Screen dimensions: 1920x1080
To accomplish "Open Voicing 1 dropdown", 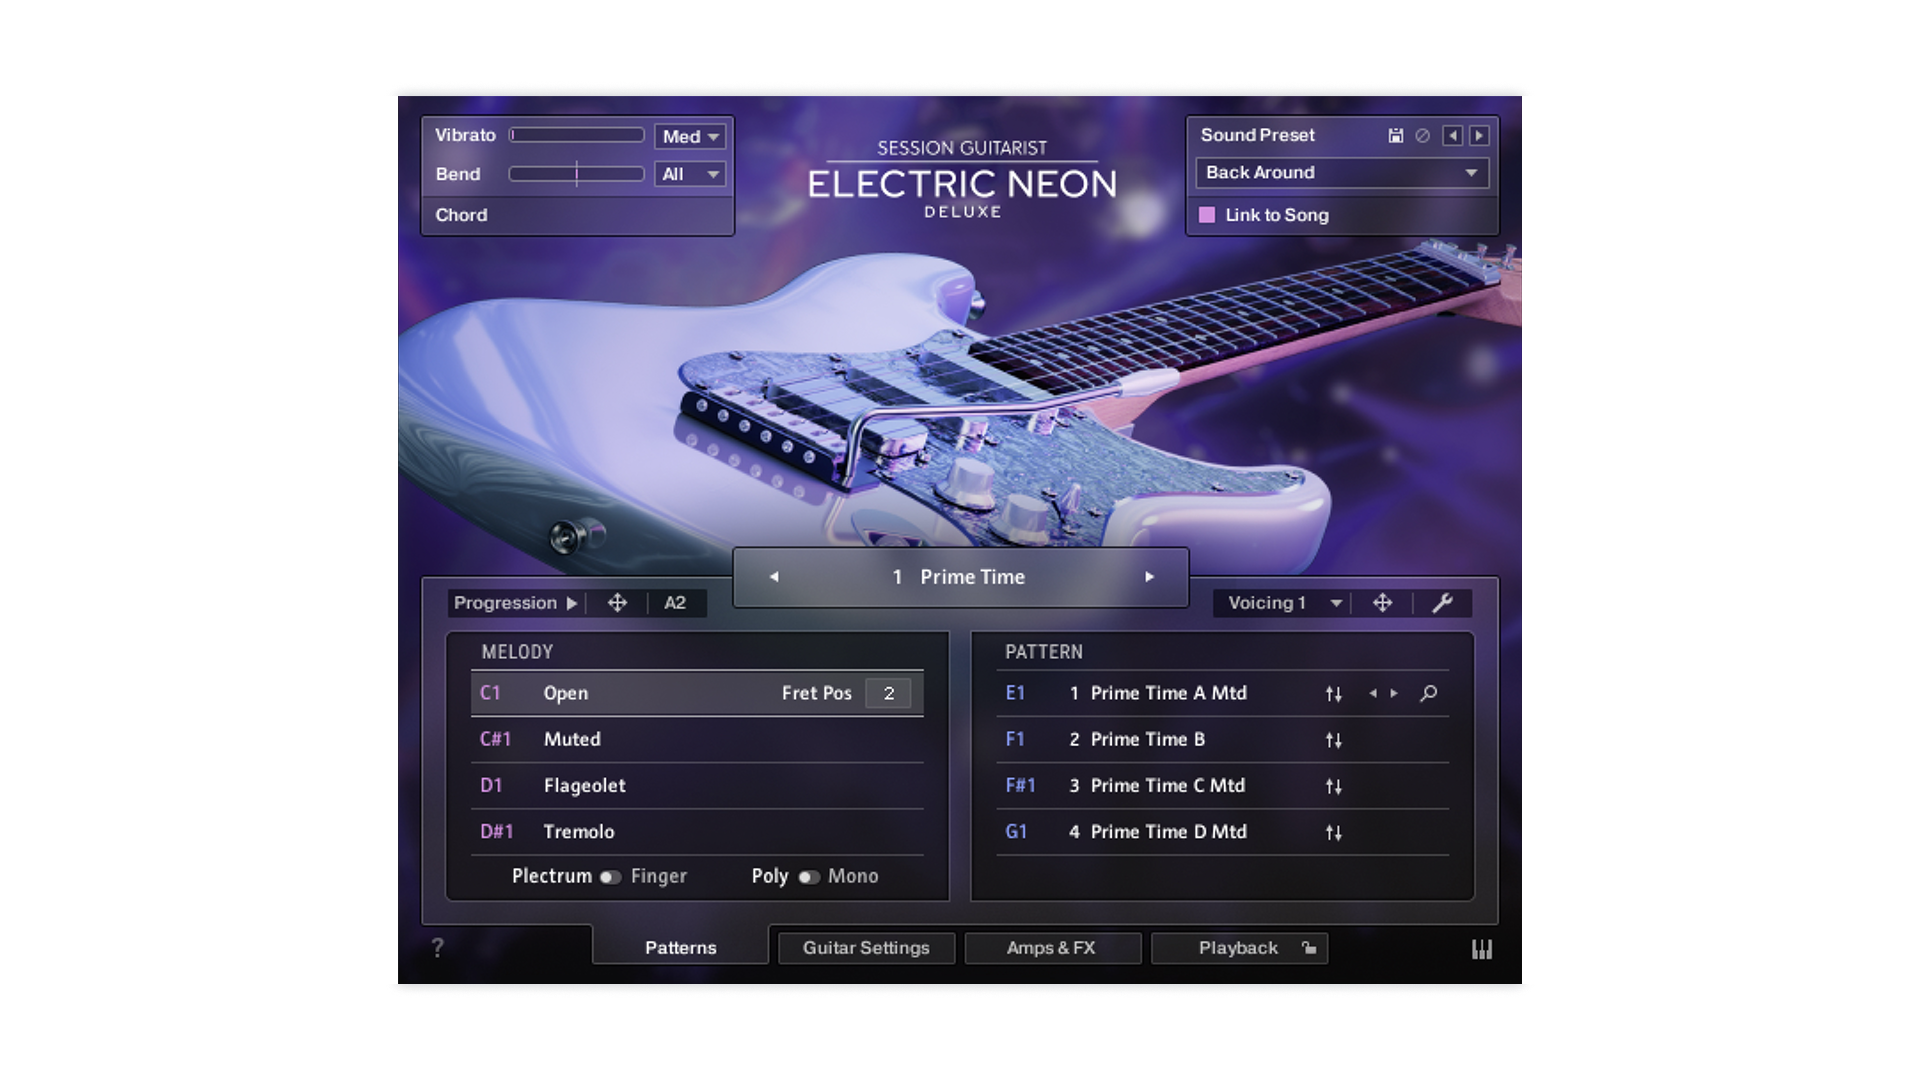I will coord(1284,603).
